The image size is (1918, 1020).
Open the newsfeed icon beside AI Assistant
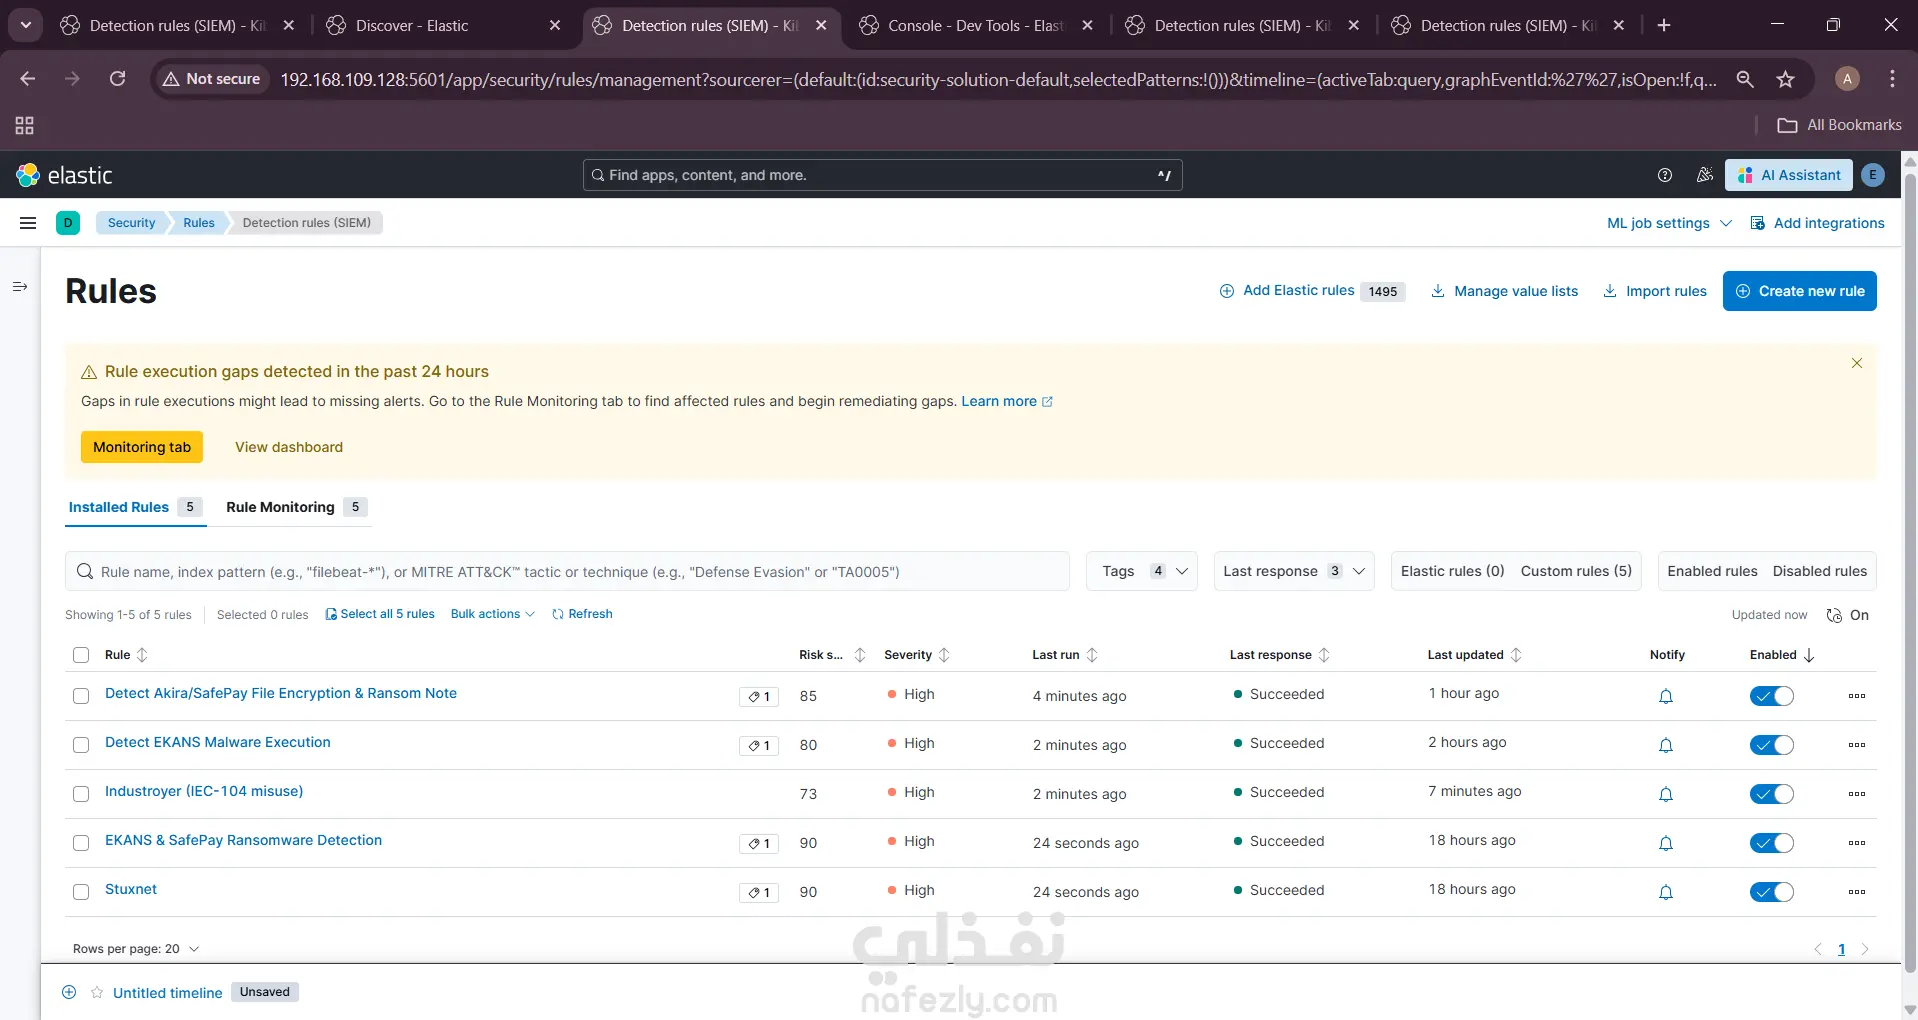pos(1705,175)
